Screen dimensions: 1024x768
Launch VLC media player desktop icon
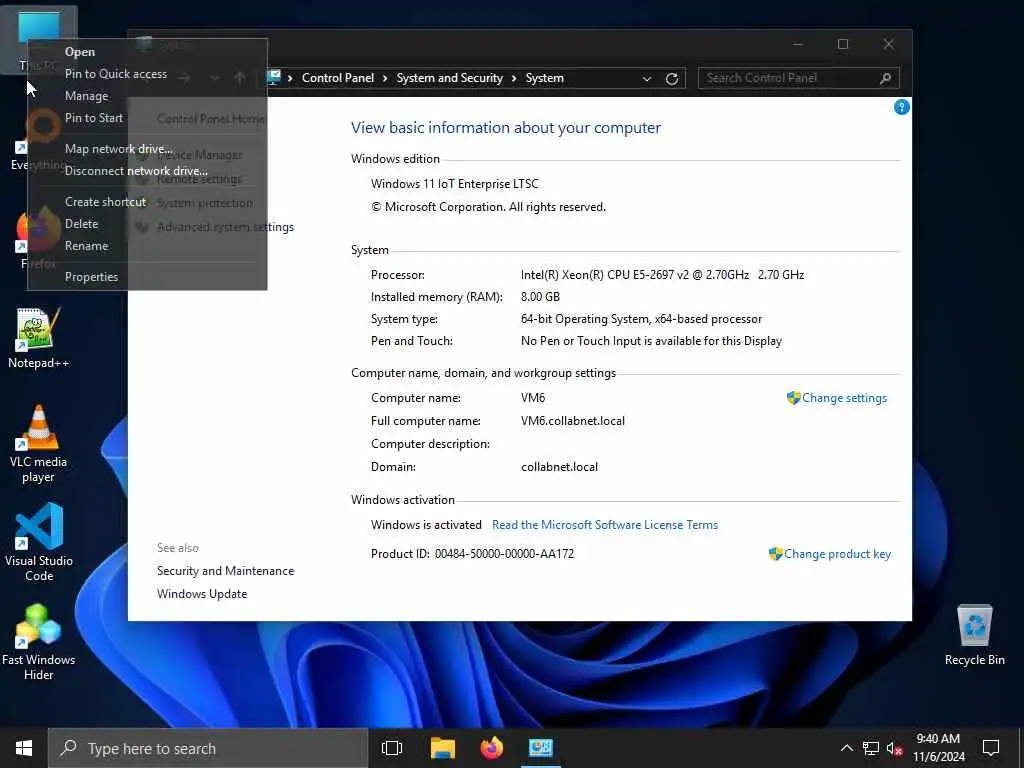[38, 444]
